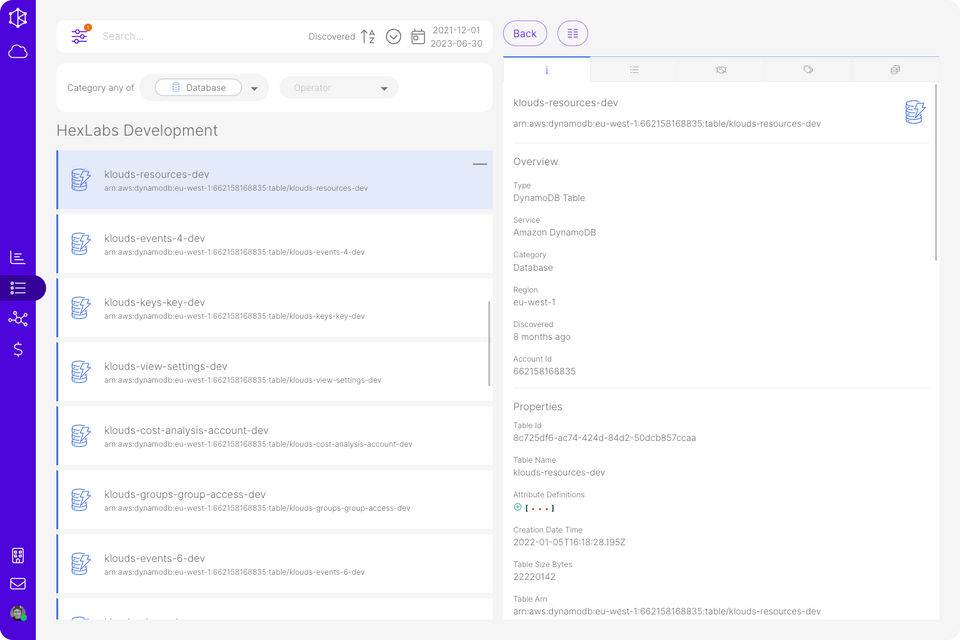Screen dimensions: 960x640
Task: Click the resource list scrollbar
Action: [489, 343]
